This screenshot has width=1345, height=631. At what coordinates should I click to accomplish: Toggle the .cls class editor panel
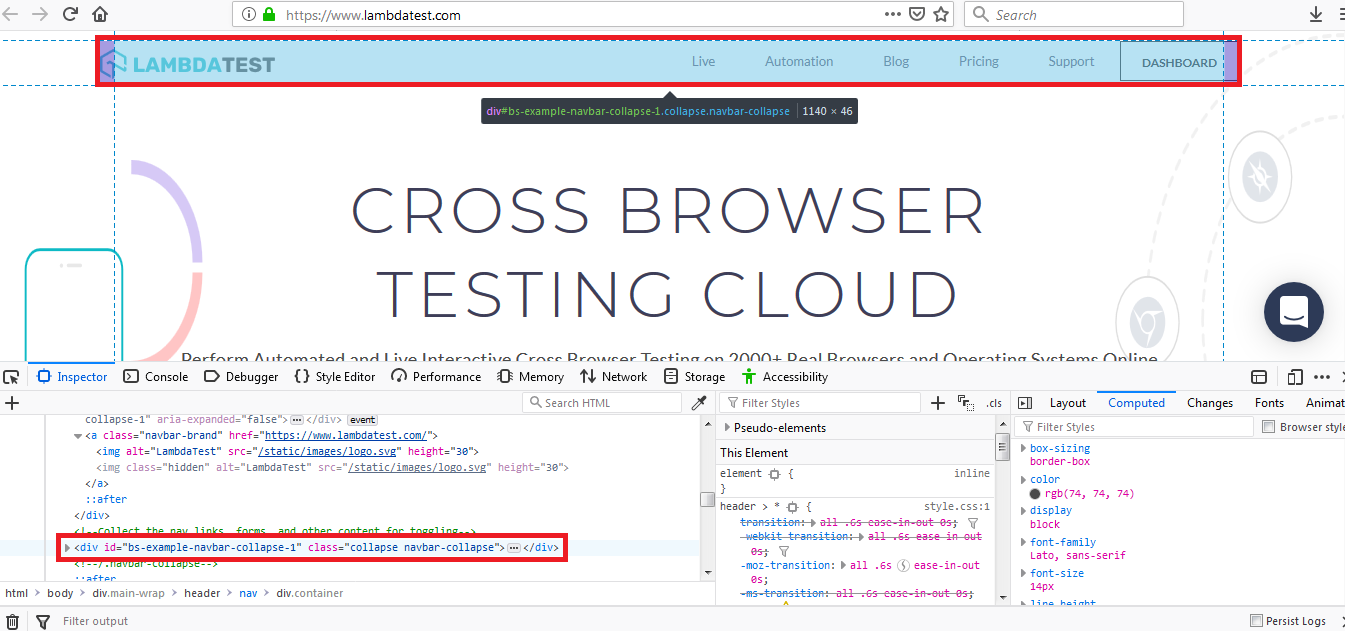point(993,402)
